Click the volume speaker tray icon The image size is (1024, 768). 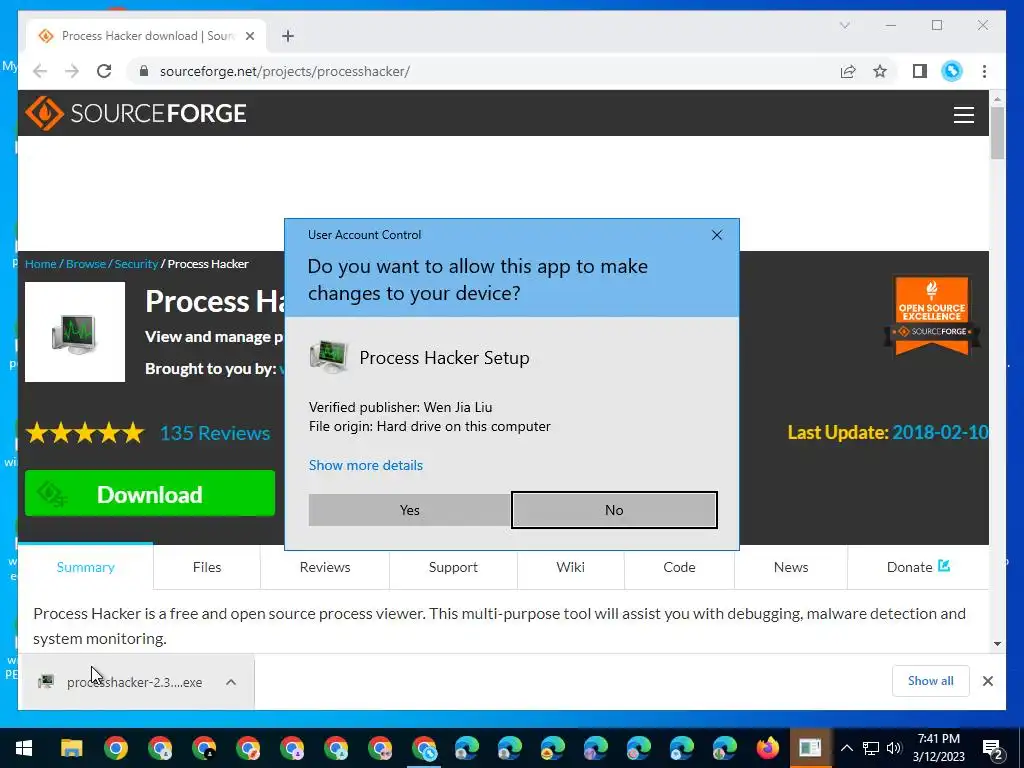coord(894,748)
